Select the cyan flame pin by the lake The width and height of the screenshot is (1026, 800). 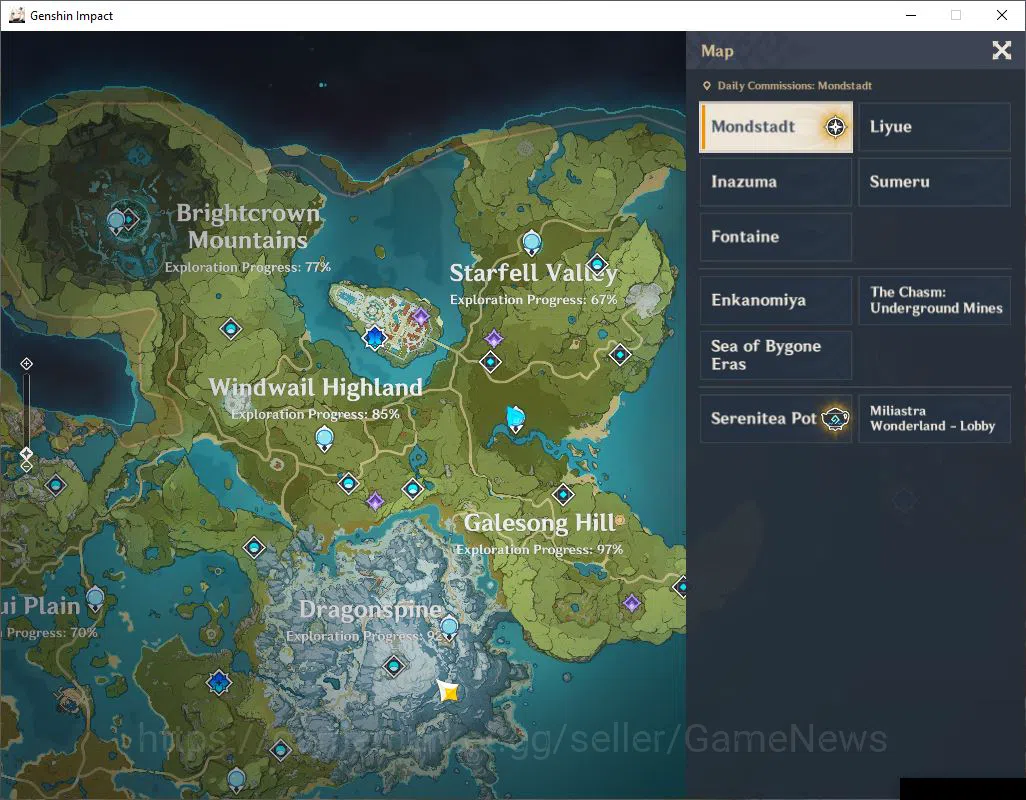(x=516, y=419)
